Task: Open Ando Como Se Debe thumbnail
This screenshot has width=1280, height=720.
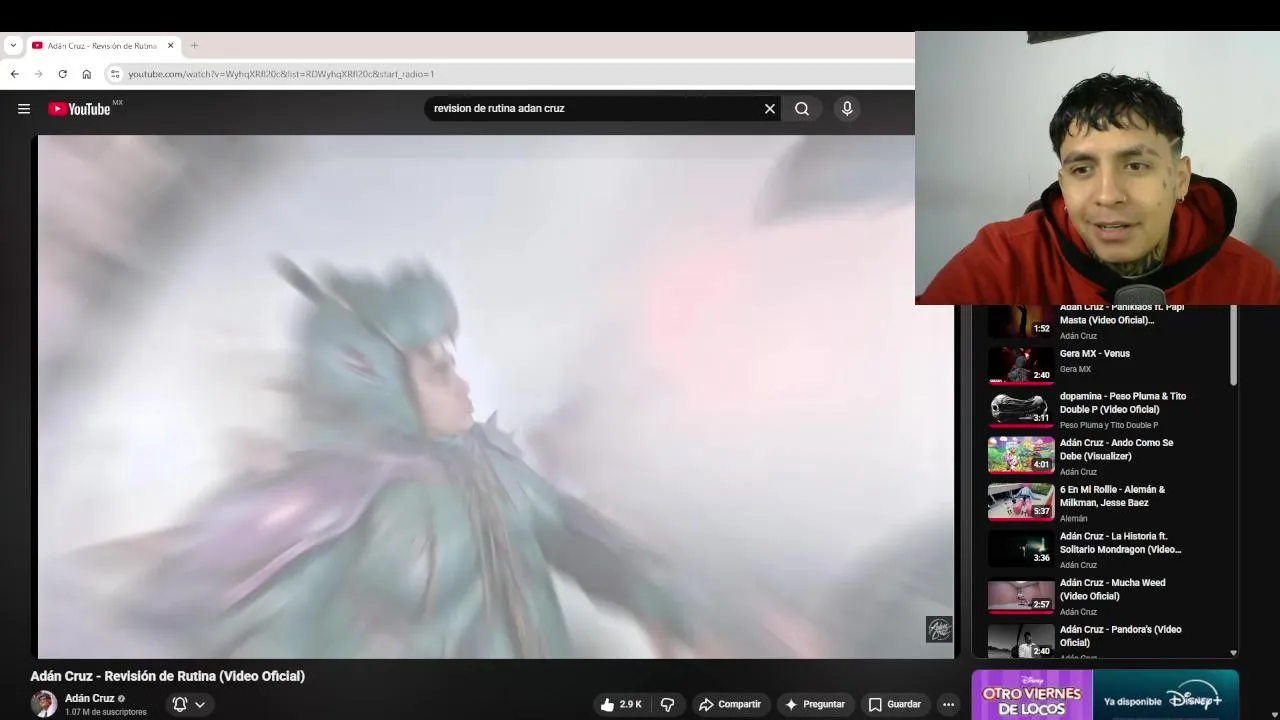Action: click(x=1021, y=455)
